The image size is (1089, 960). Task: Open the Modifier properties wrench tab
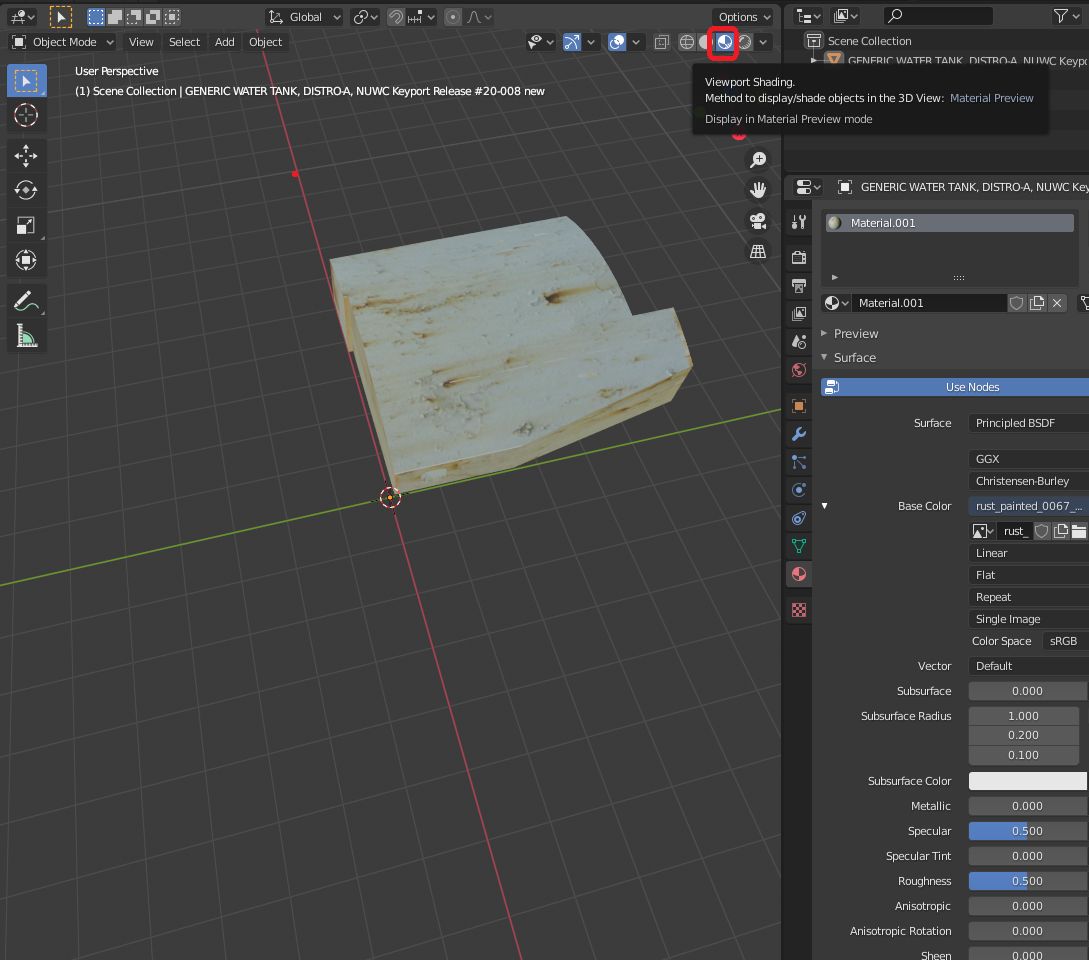pyautogui.click(x=798, y=434)
